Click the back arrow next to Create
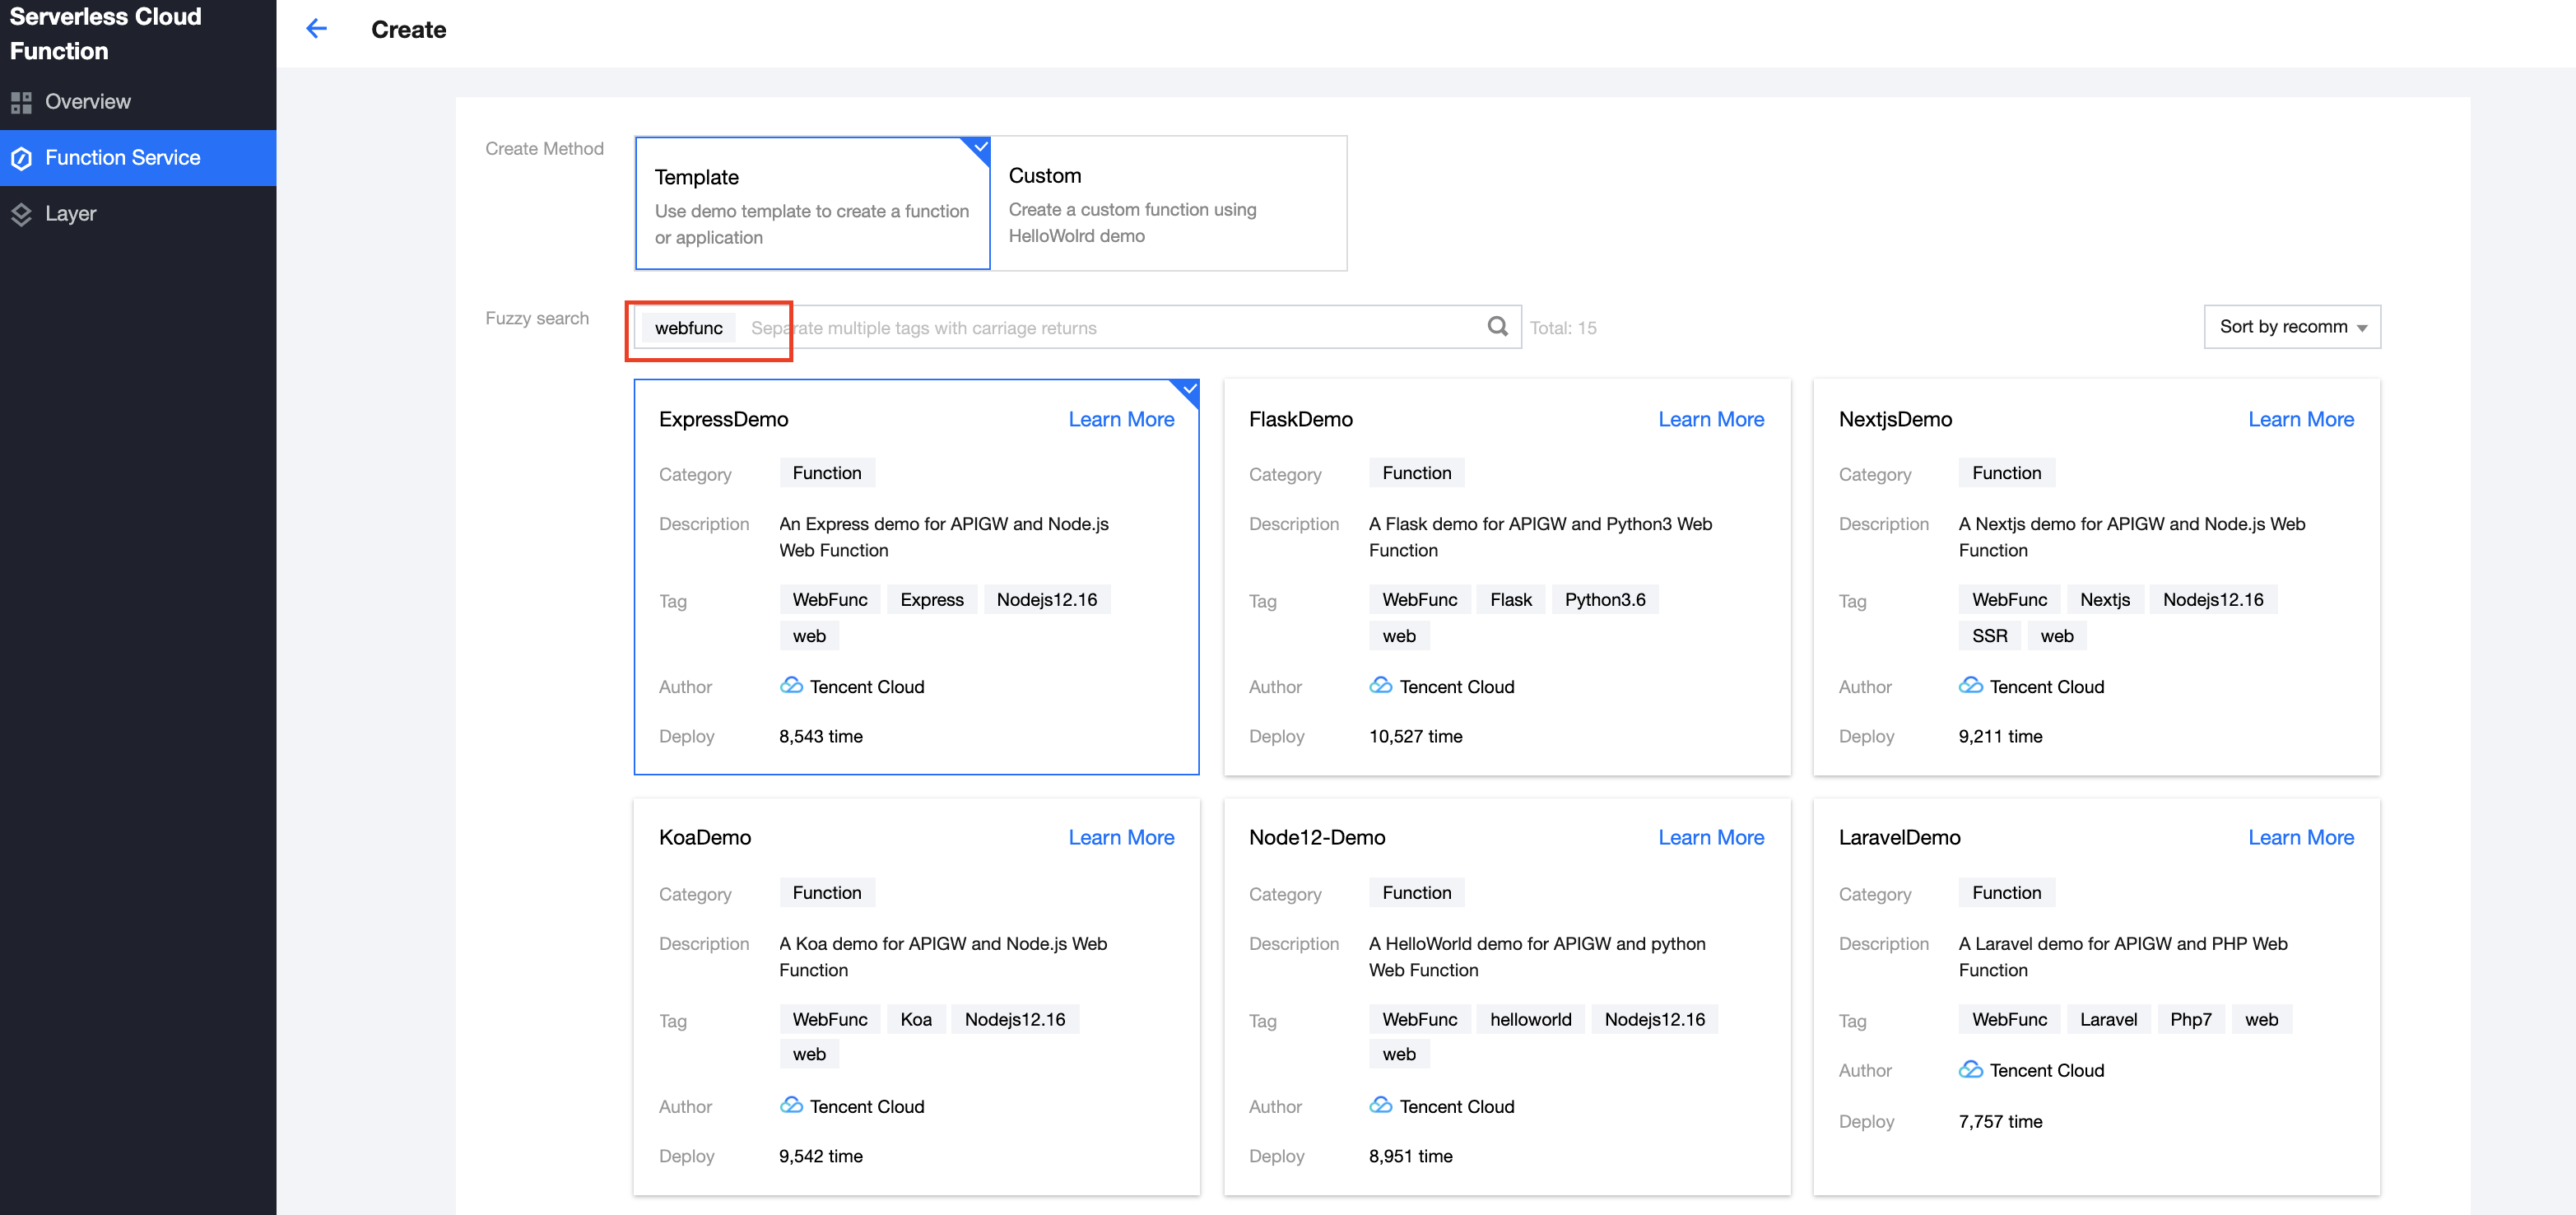The image size is (2576, 1215). (316, 29)
